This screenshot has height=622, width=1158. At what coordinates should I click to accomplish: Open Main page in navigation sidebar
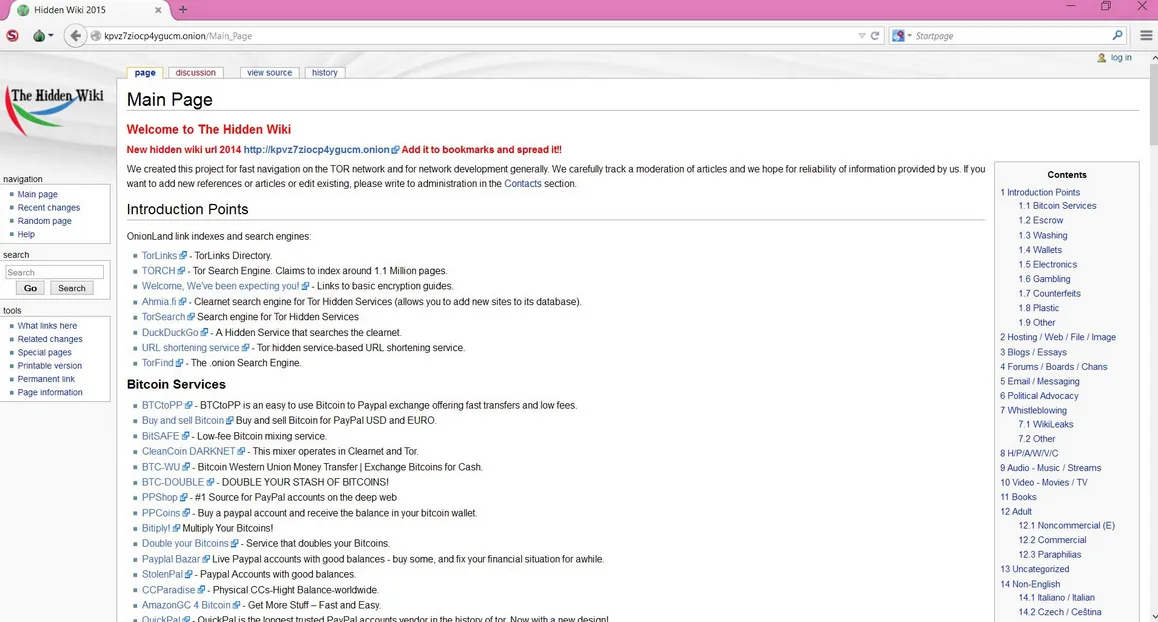pyautogui.click(x=38, y=194)
